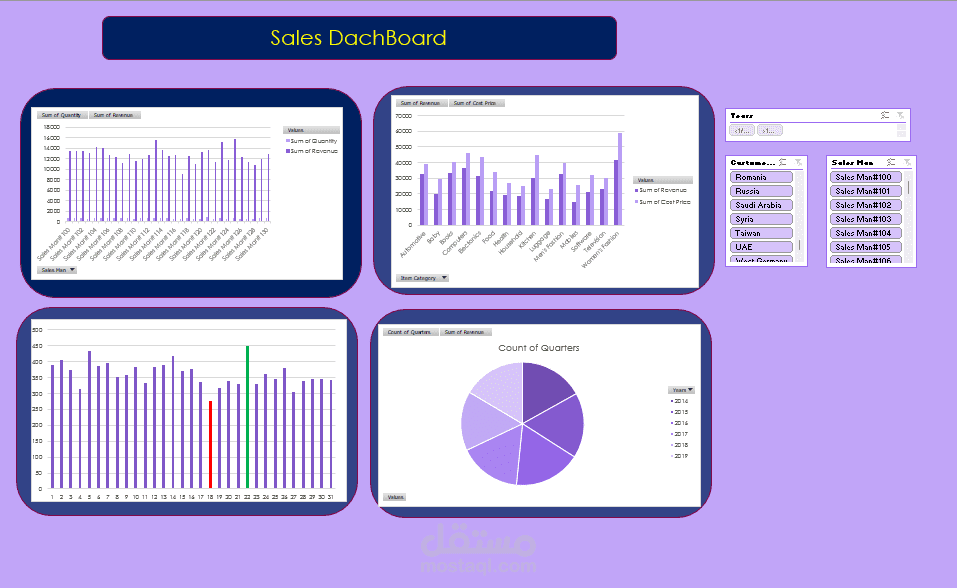Open the Sales Man dropdown on the quantity chart
The image size is (957, 588).
(x=55, y=269)
